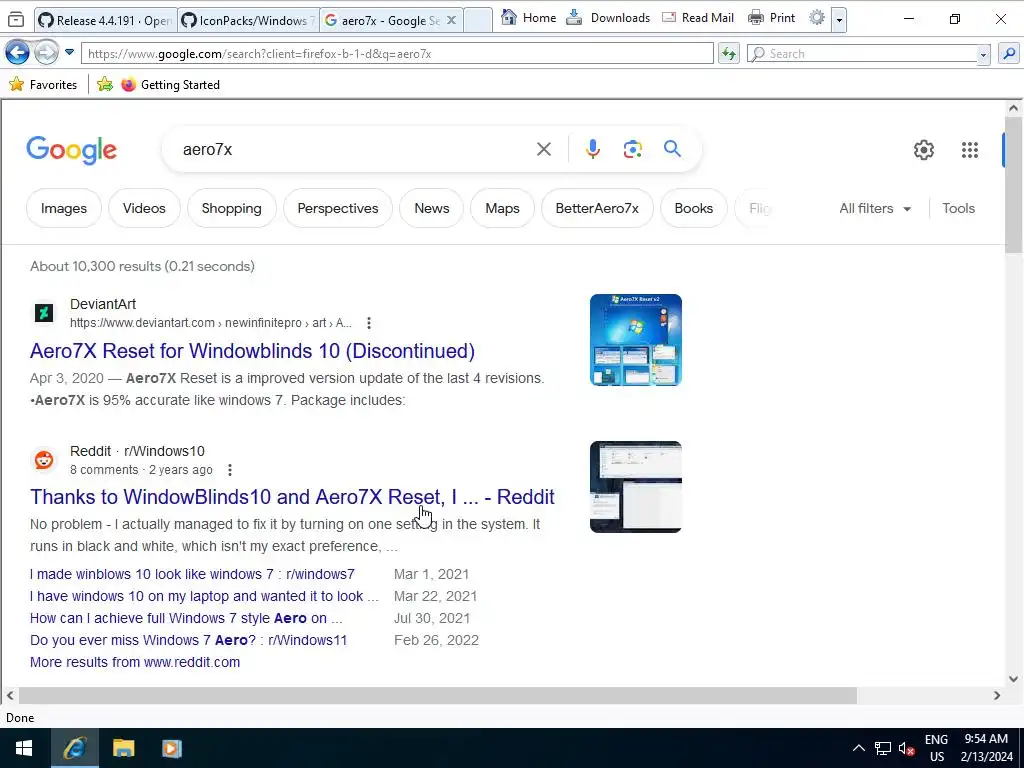Filter results by News
This screenshot has height=768, width=1024.
432,208
